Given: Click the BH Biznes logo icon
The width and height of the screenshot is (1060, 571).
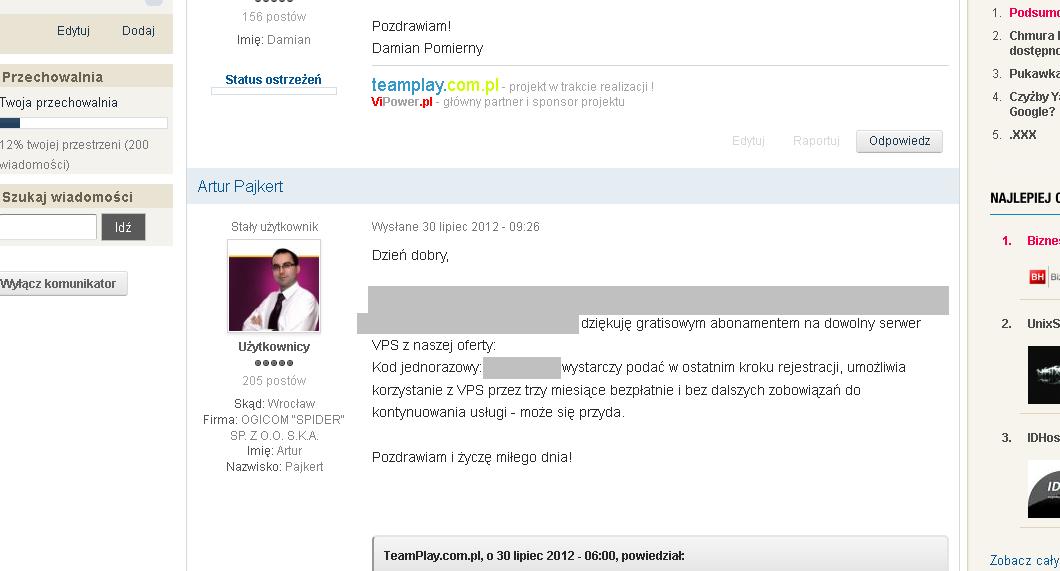Looking at the screenshot, I should coord(1037,276).
